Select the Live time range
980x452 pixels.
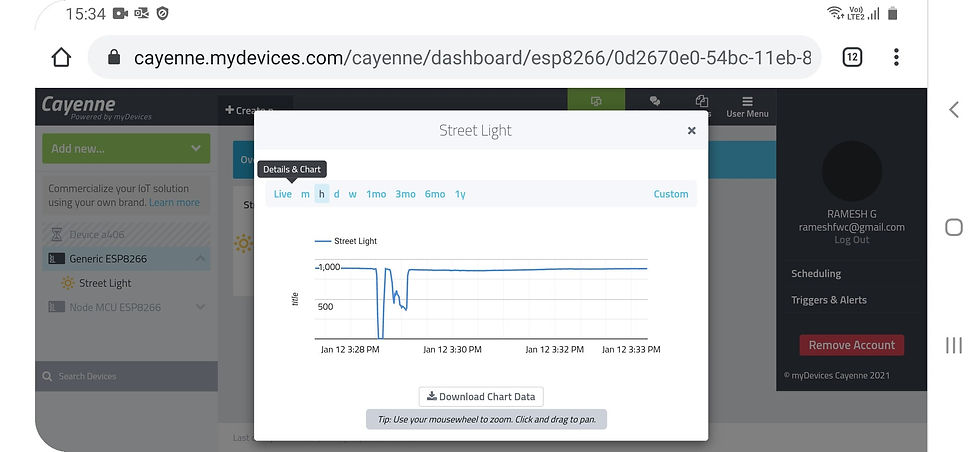282,194
